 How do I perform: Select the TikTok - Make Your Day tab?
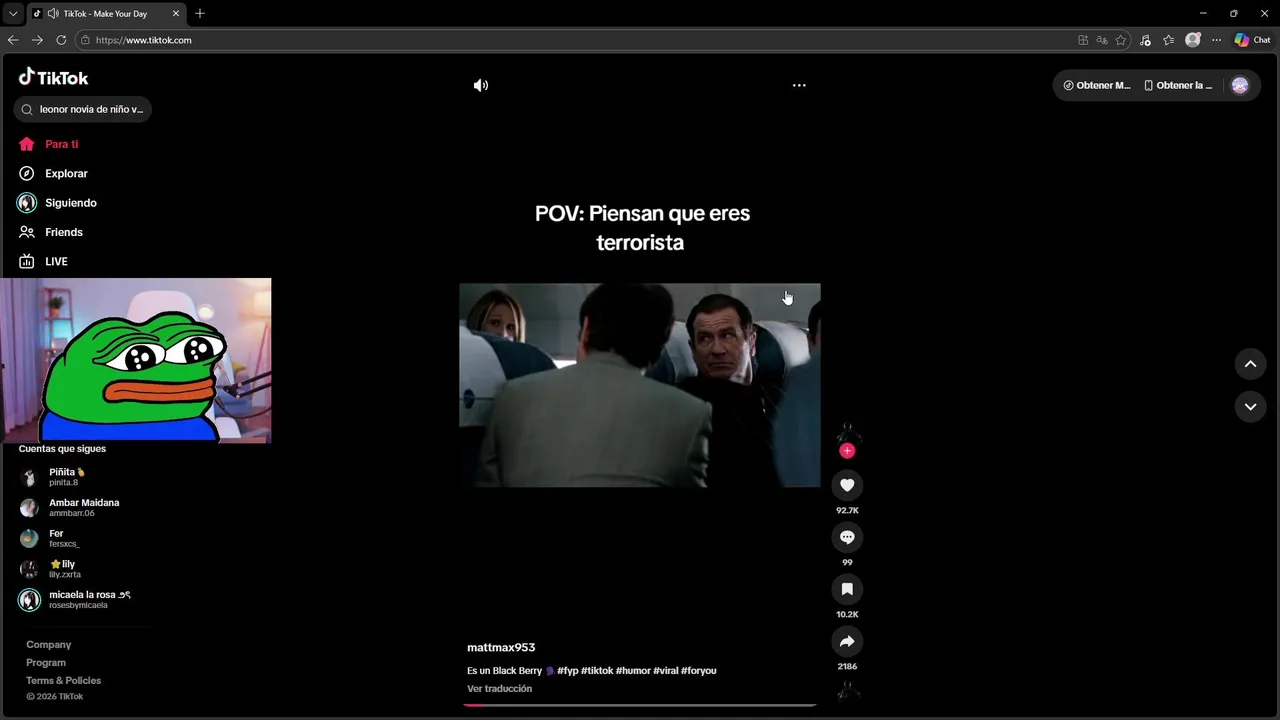(x=106, y=14)
